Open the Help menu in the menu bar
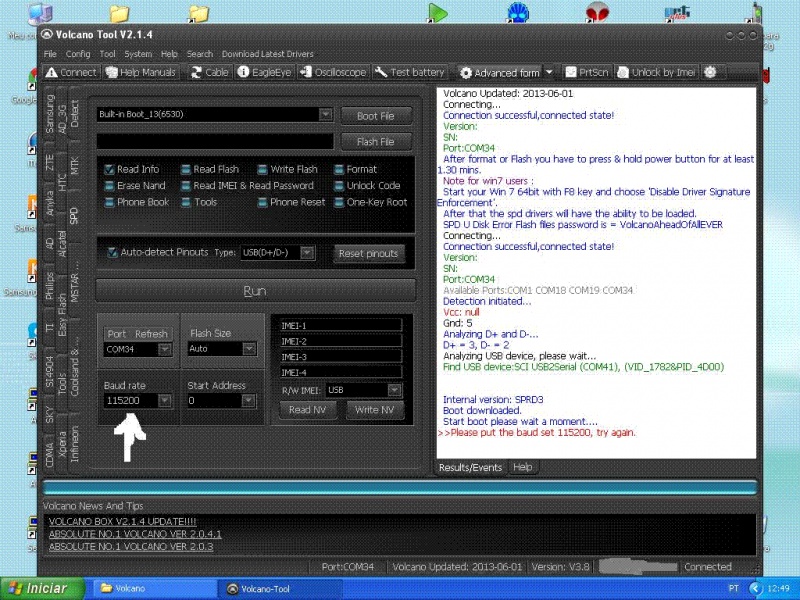The height and width of the screenshot is (600, 800). click(x=169, y=54)
